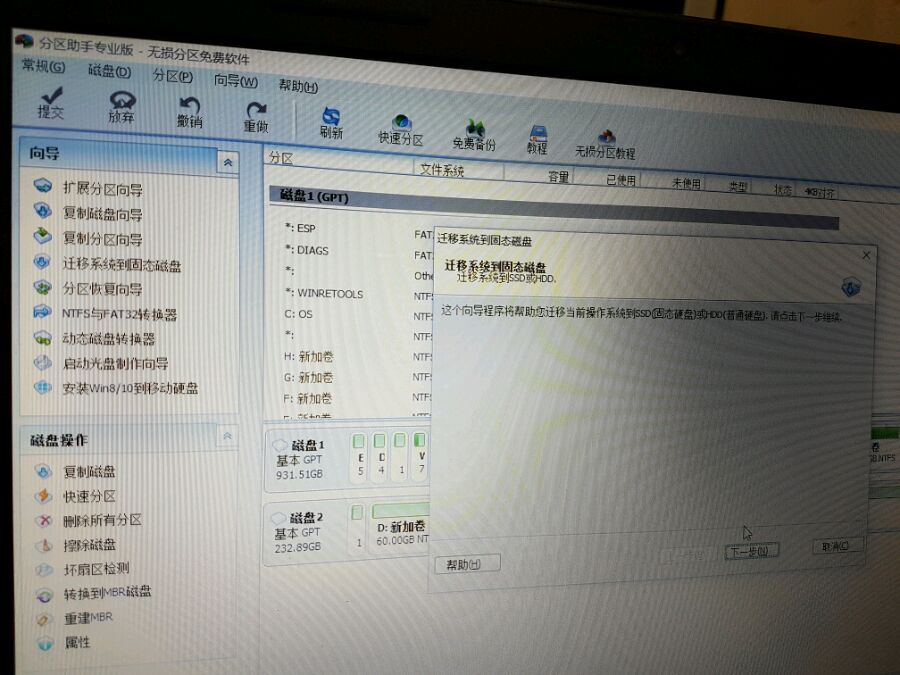Click the 下一步(N) button in the dialog
The width and height of the screenshot is (900, 675).
coord(752,551)
